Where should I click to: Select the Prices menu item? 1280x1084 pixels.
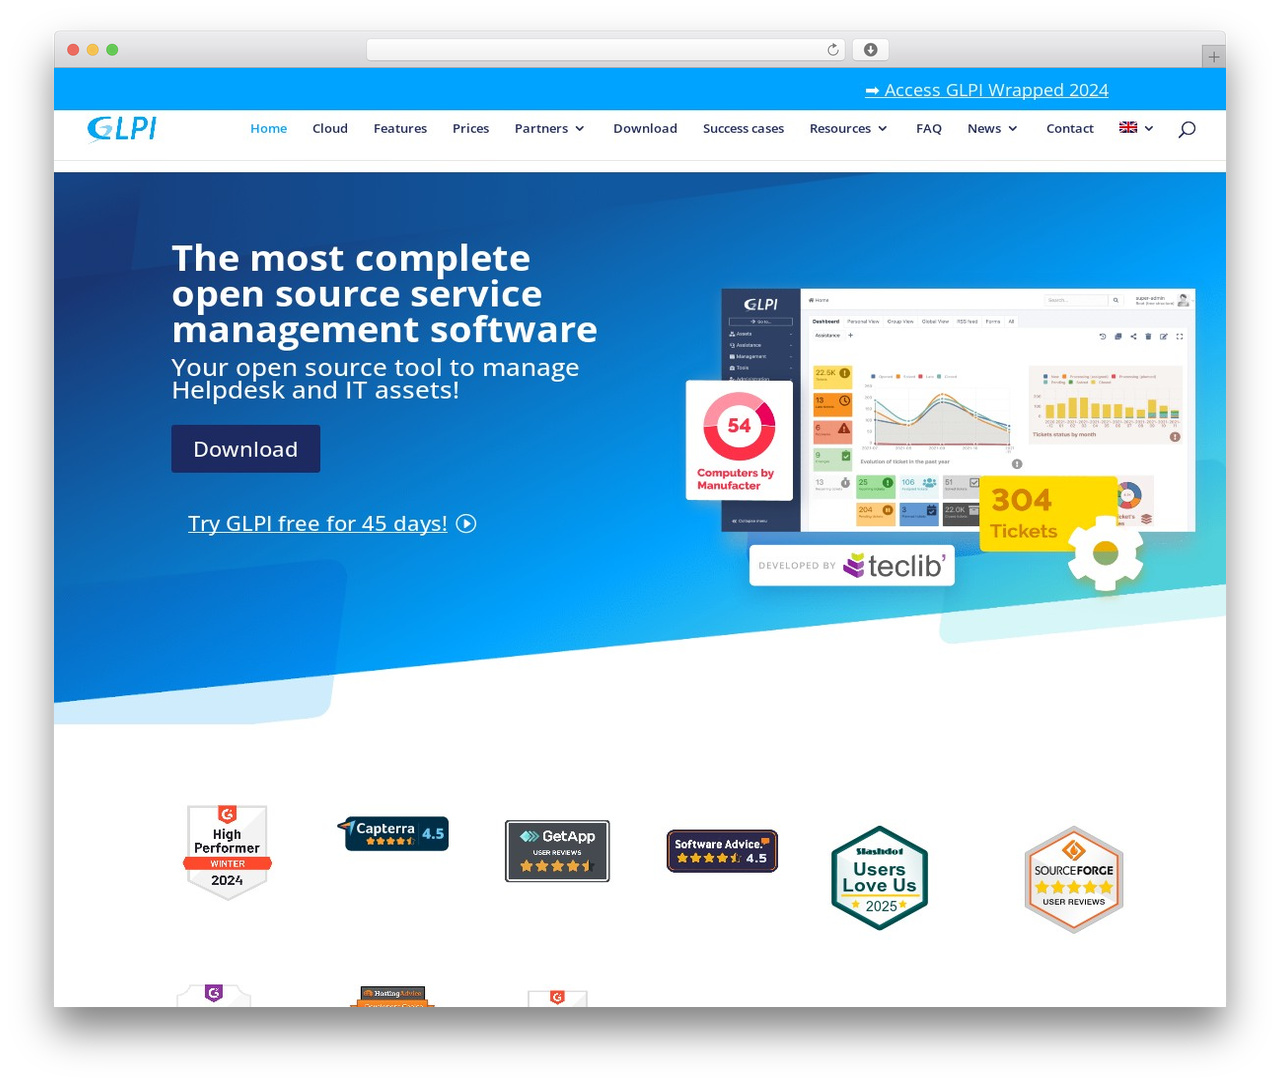pyautogui.click(x=470, y=129)
